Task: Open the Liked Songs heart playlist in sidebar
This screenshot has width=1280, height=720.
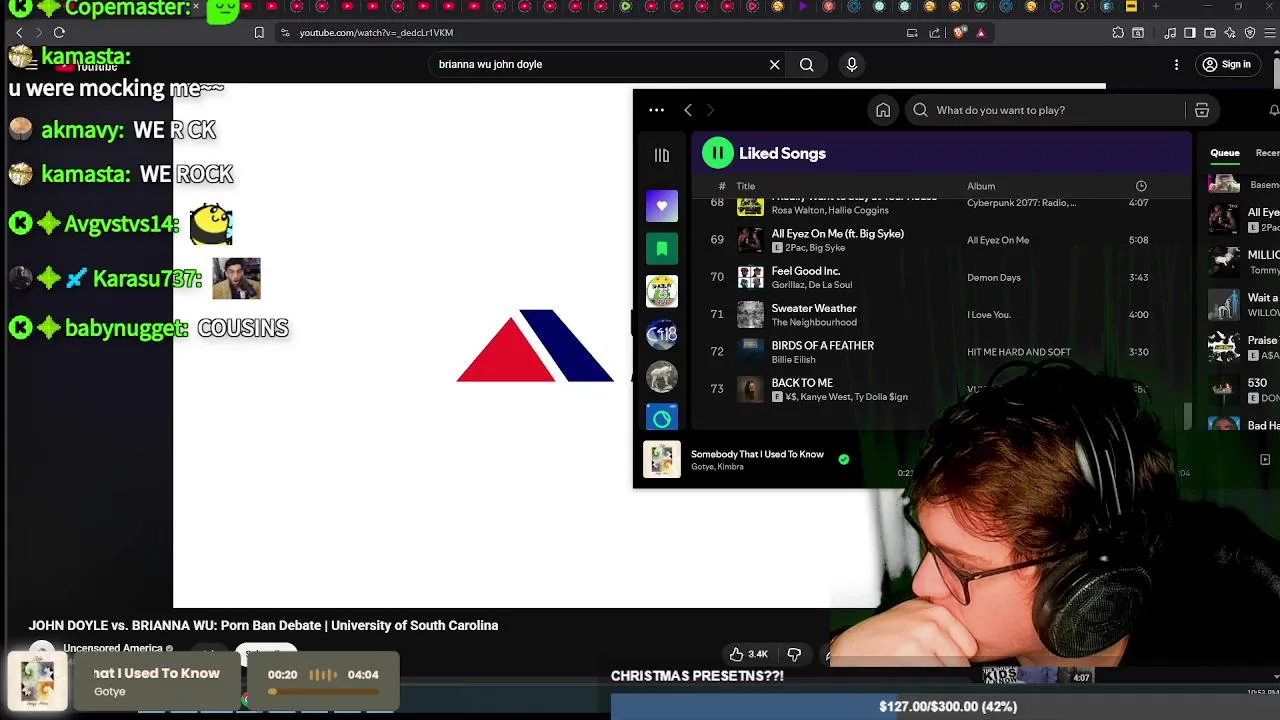Action: (661, 206)
